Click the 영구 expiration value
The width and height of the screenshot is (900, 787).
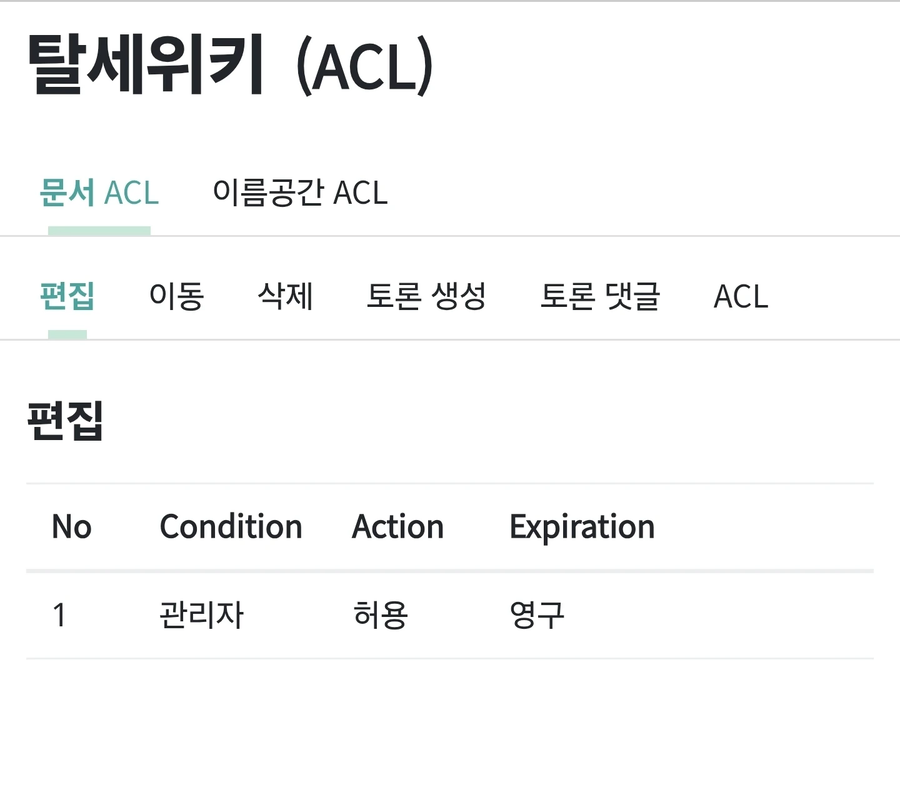coord(537,615)
